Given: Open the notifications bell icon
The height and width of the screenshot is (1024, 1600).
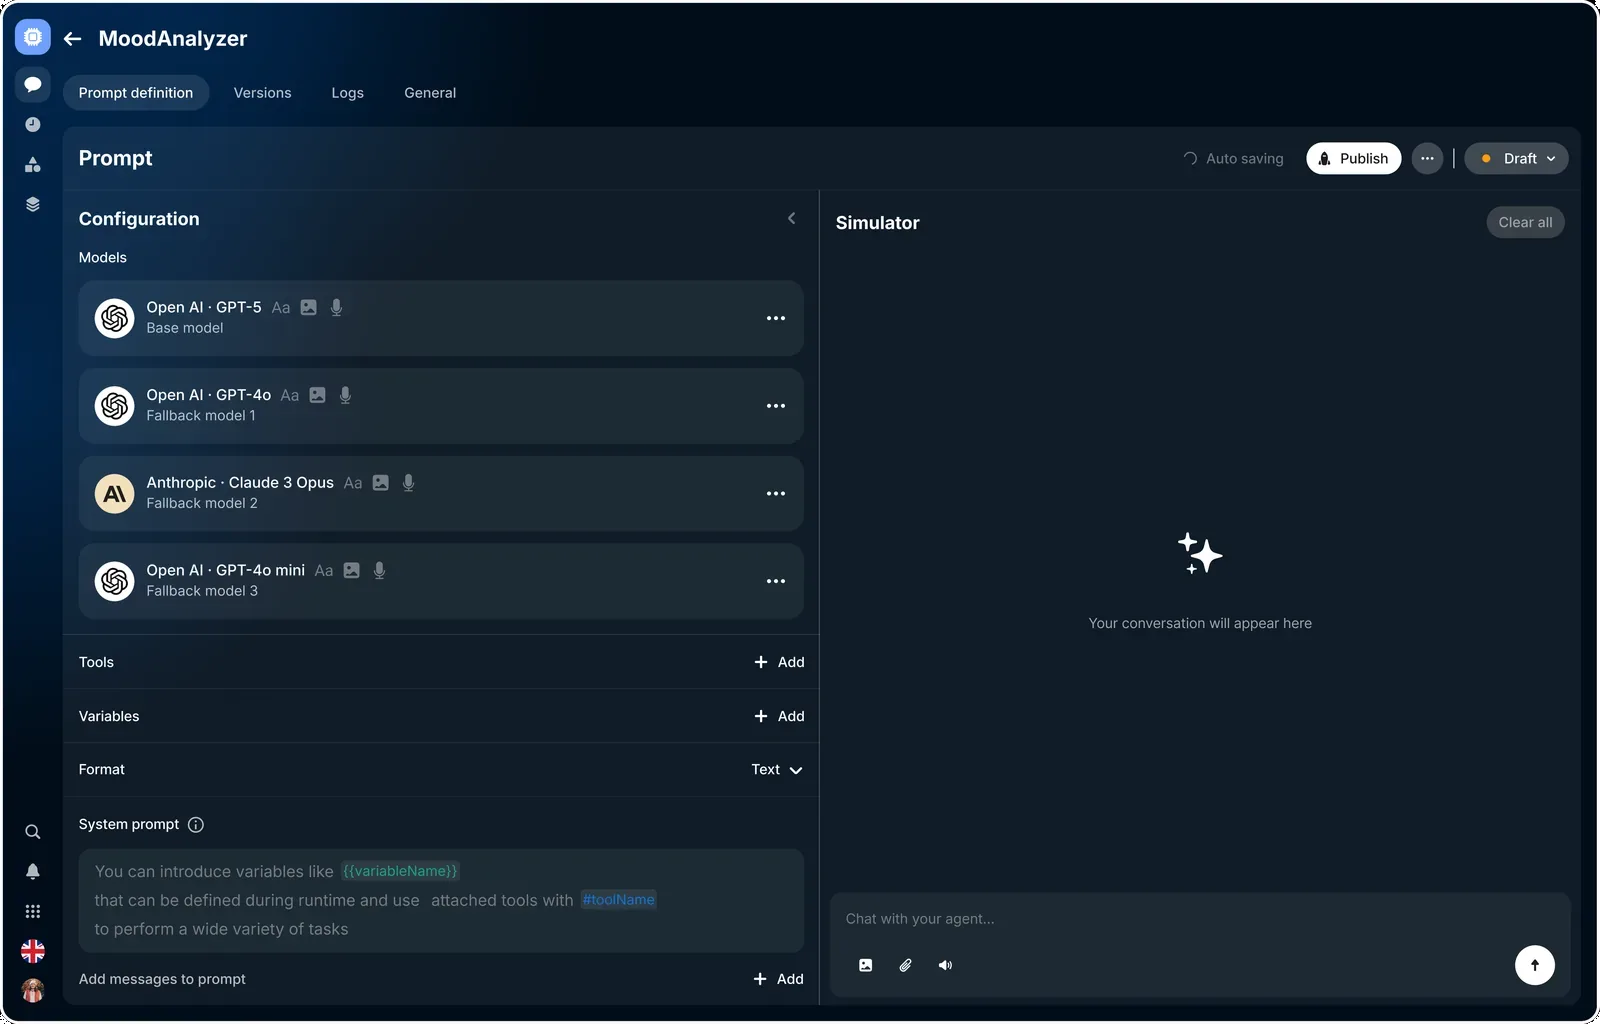Looking at the screenshot, I should pyautogui.click(x=33, y=872).
